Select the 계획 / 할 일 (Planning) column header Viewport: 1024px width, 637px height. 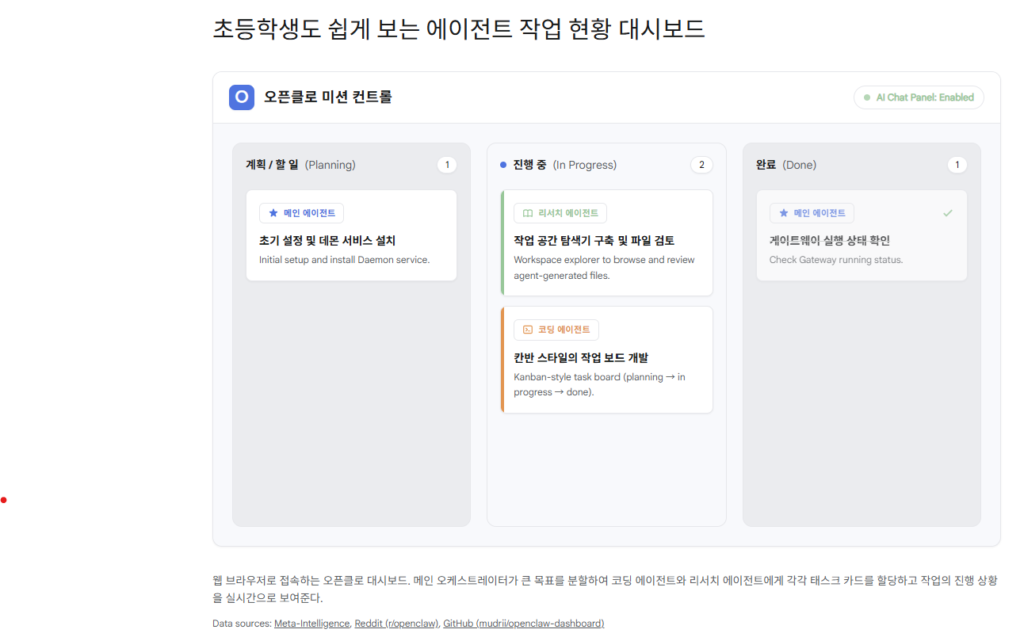[301, 165]
